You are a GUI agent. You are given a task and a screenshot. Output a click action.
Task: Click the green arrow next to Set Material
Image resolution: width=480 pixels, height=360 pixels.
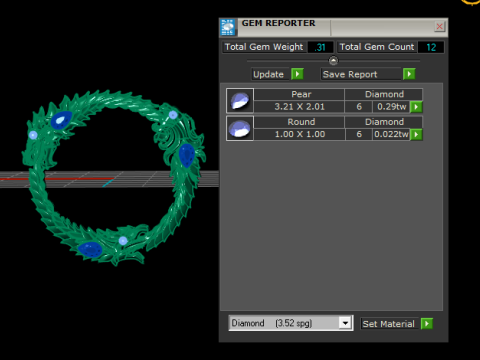click(427, 324)
